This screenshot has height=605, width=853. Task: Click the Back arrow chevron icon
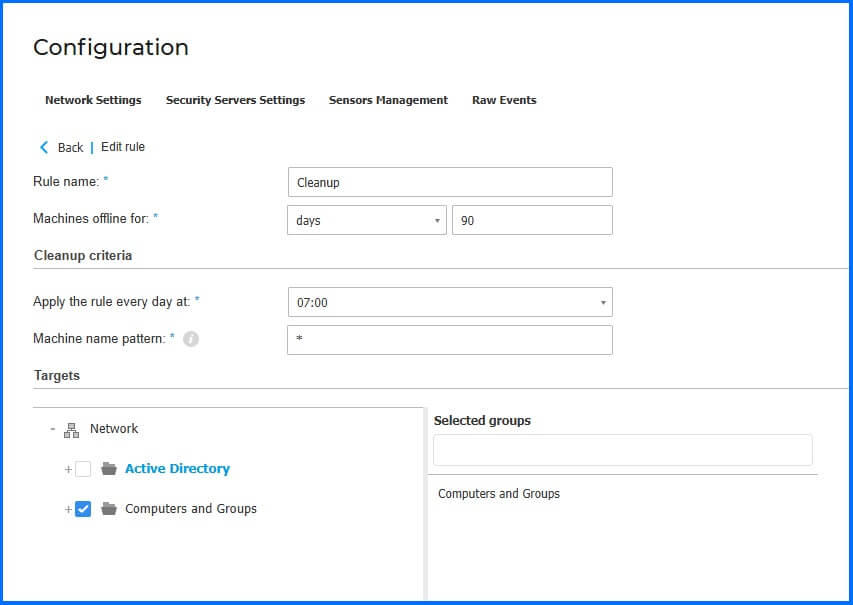click(x=44, y=147)
